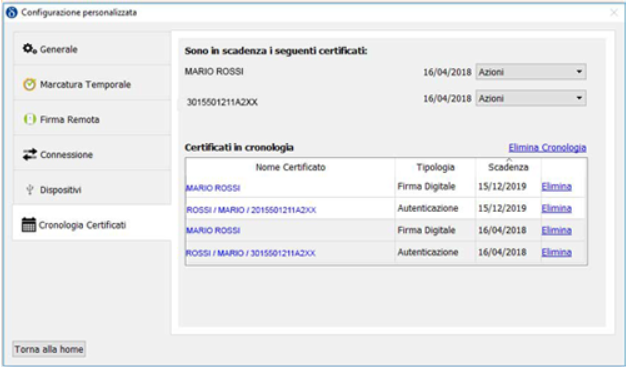Select Cronologia Certificati tab

(x=92, y=223)
